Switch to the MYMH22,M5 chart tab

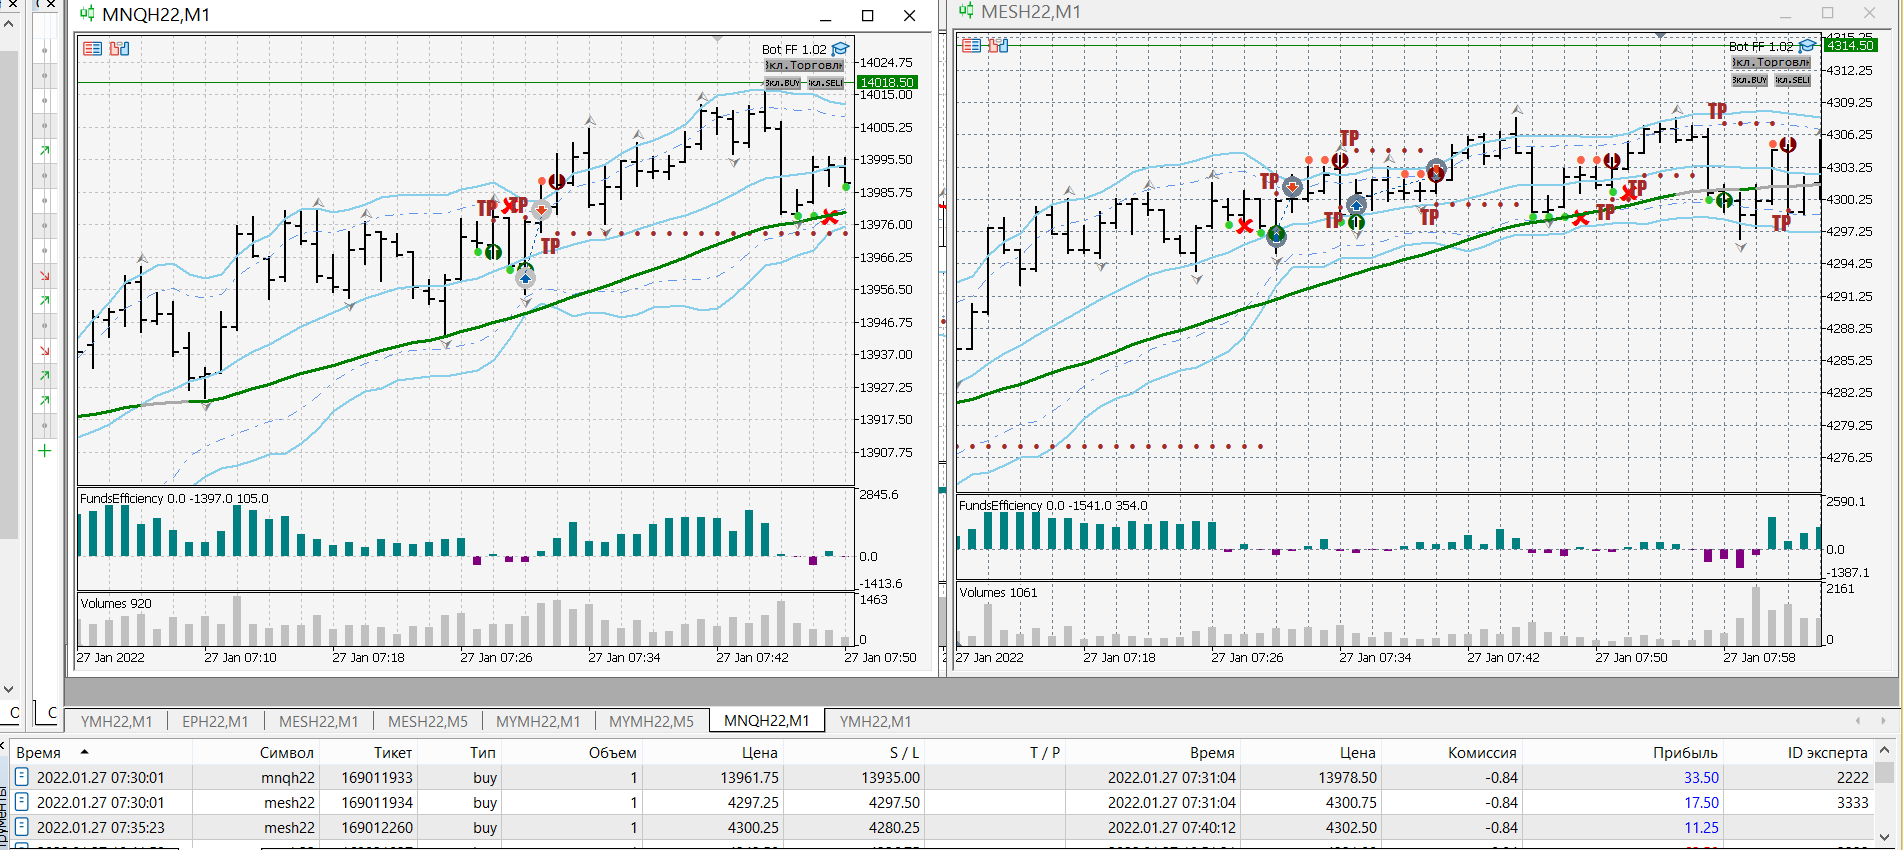coord(651,721)
